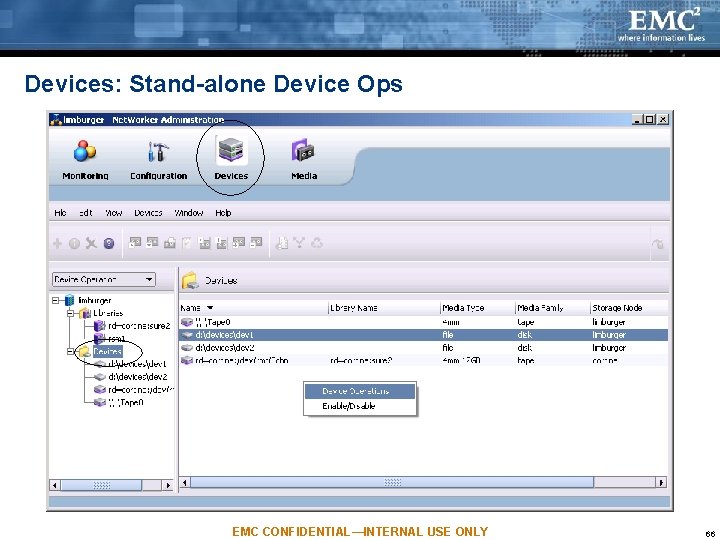Select limburger in the tree
720x540 pixels.
click(x=95, y=300)
